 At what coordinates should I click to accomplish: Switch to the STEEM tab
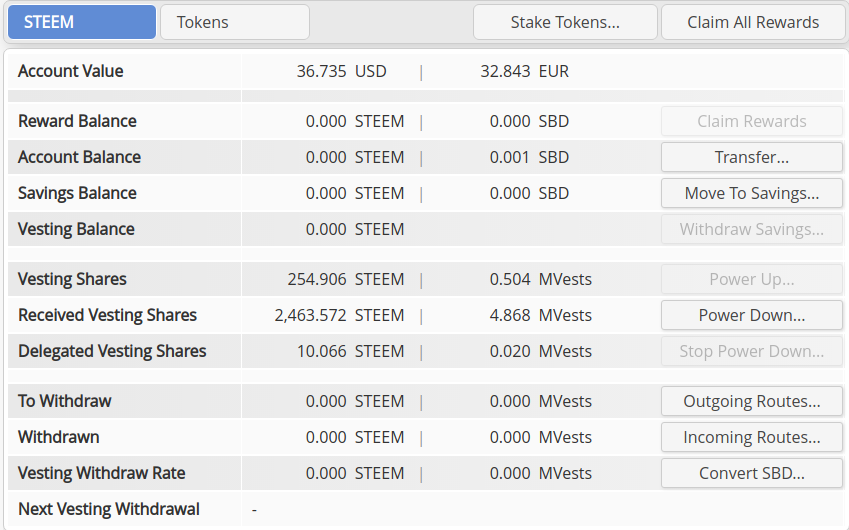82,22
